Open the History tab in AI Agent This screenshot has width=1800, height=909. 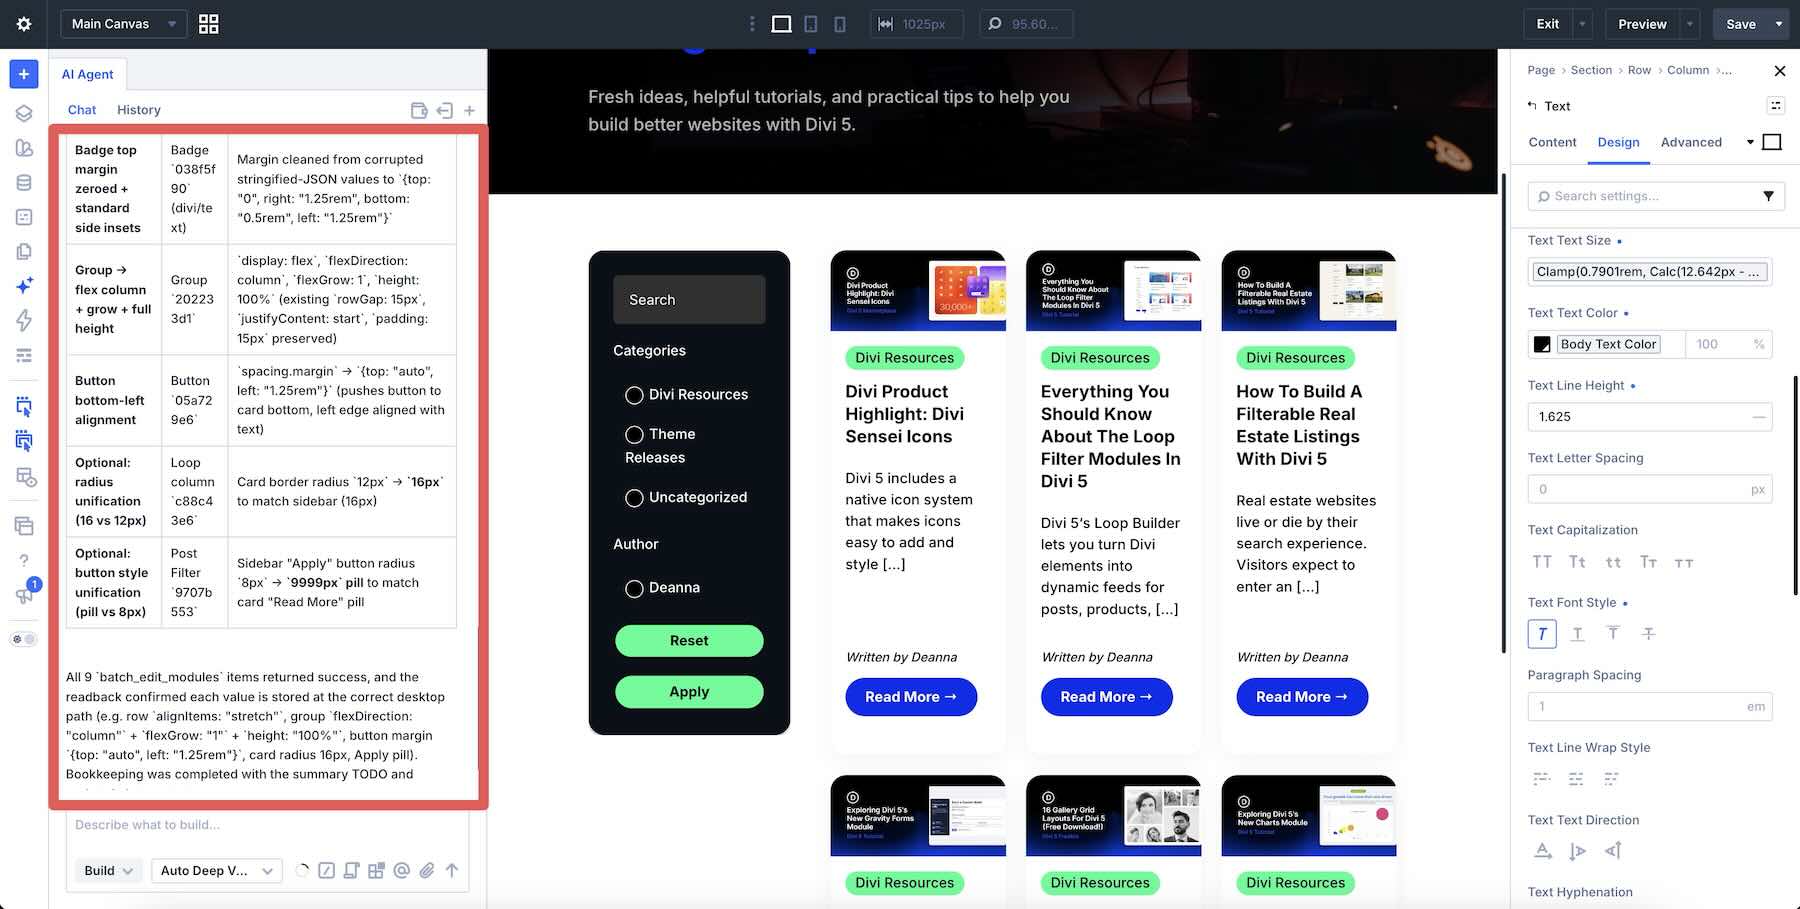pos(138,110)
